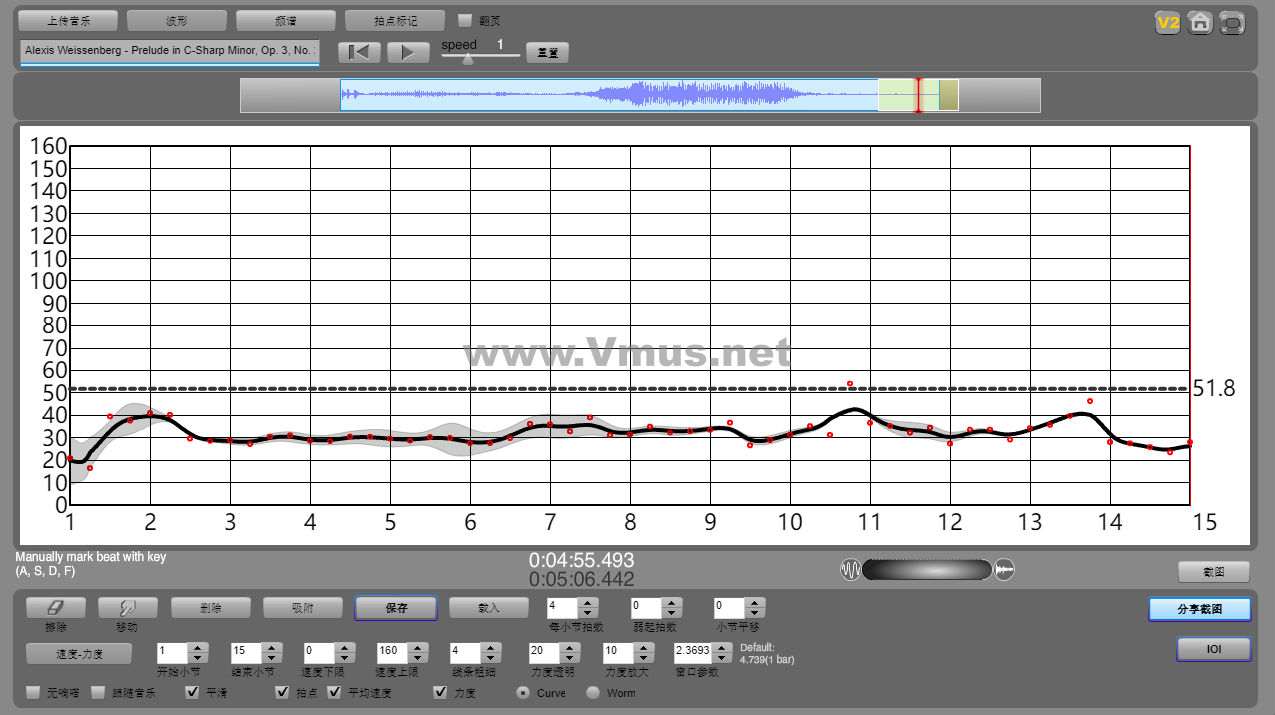Click the V2 version icon

1167,23
